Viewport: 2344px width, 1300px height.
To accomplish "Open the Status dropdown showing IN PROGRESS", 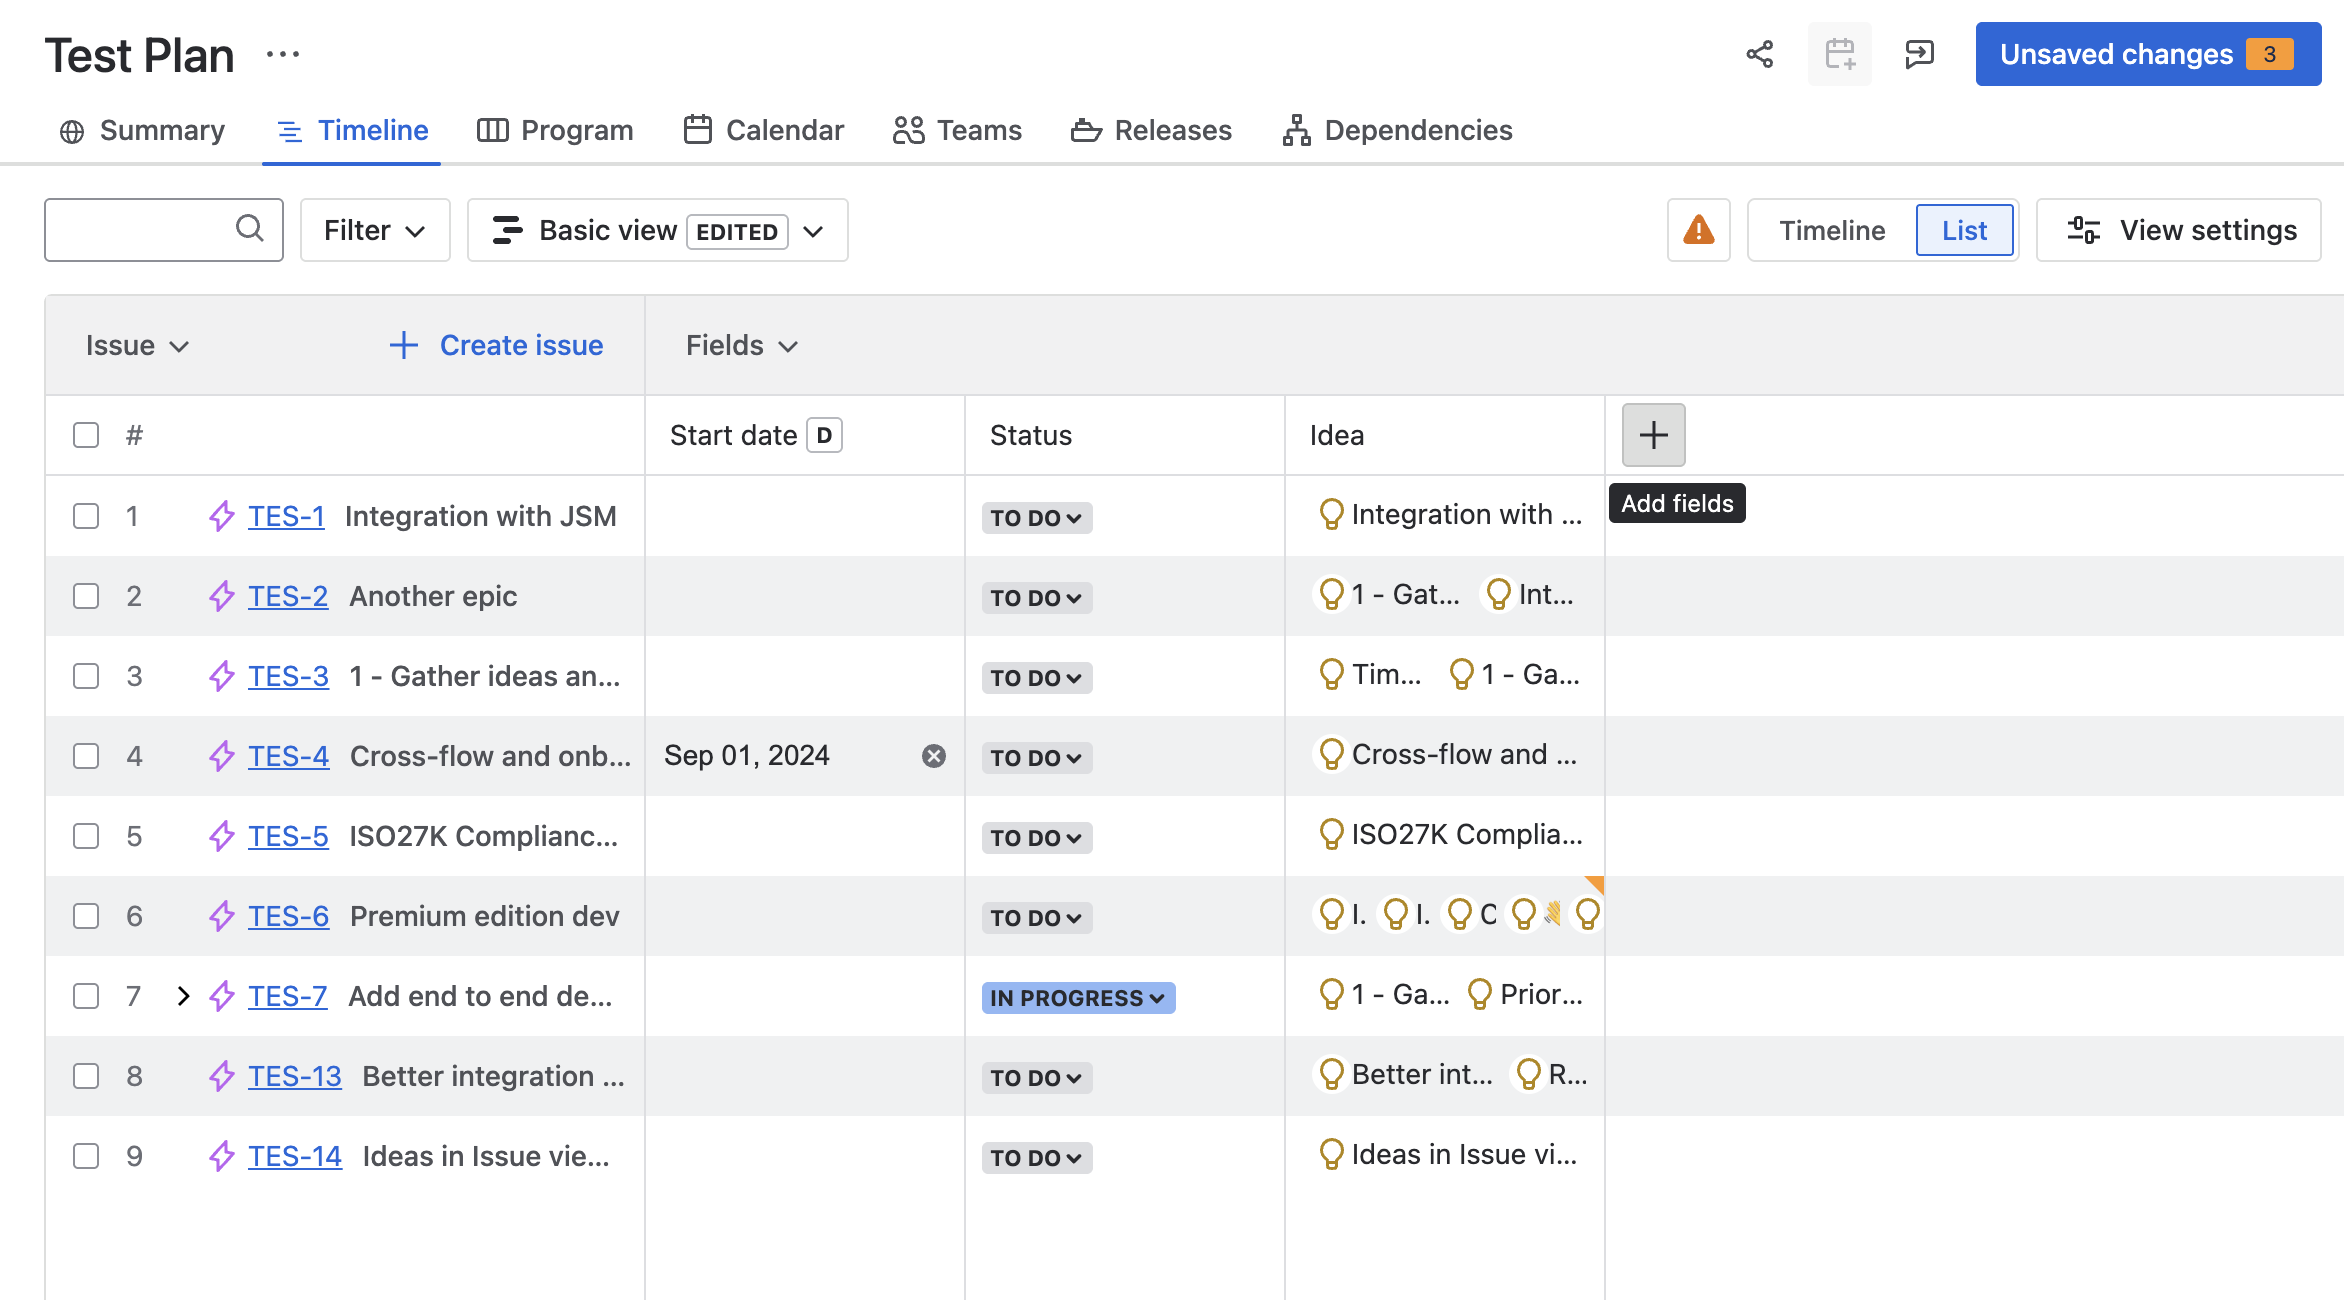I will point(1078,997).
